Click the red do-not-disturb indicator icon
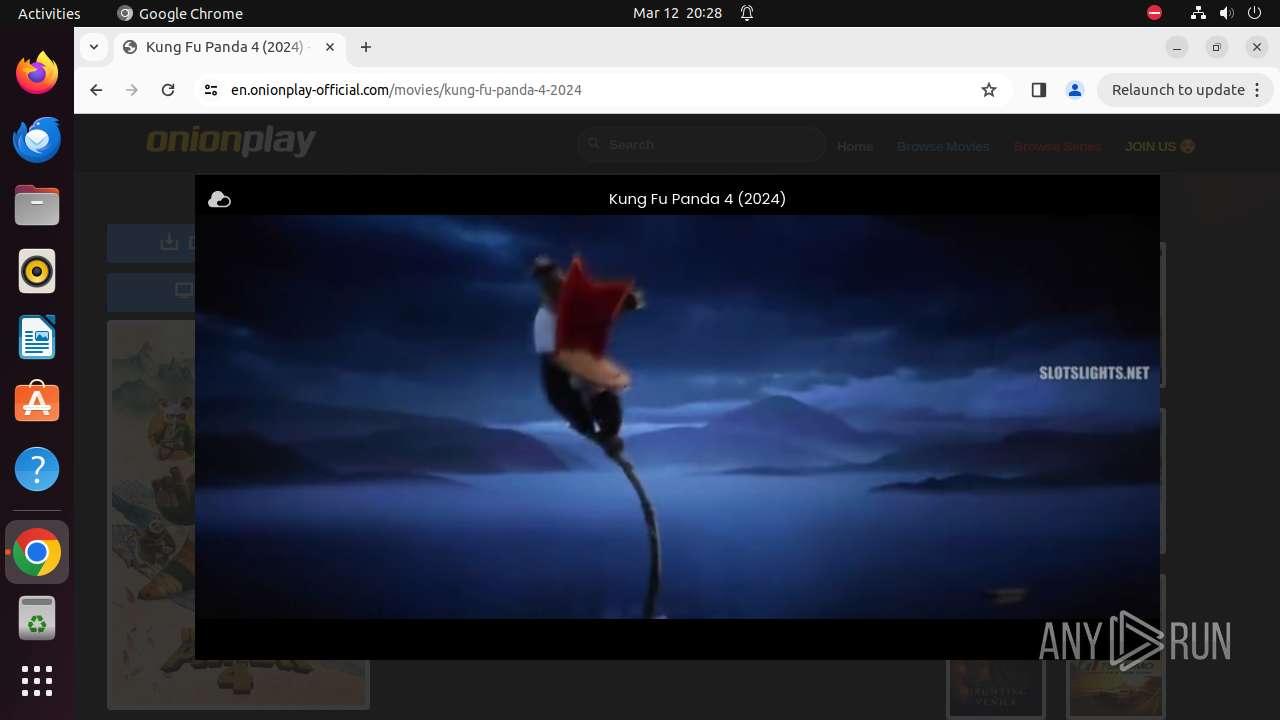 pyautogui.click(x=1154, y=13)
